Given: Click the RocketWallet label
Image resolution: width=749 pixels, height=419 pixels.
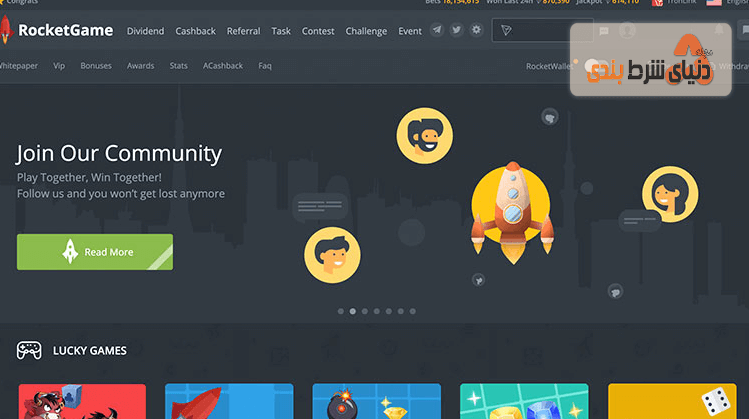Looking at the screenshot, I should pyautogui.click(x=548, y=66).
